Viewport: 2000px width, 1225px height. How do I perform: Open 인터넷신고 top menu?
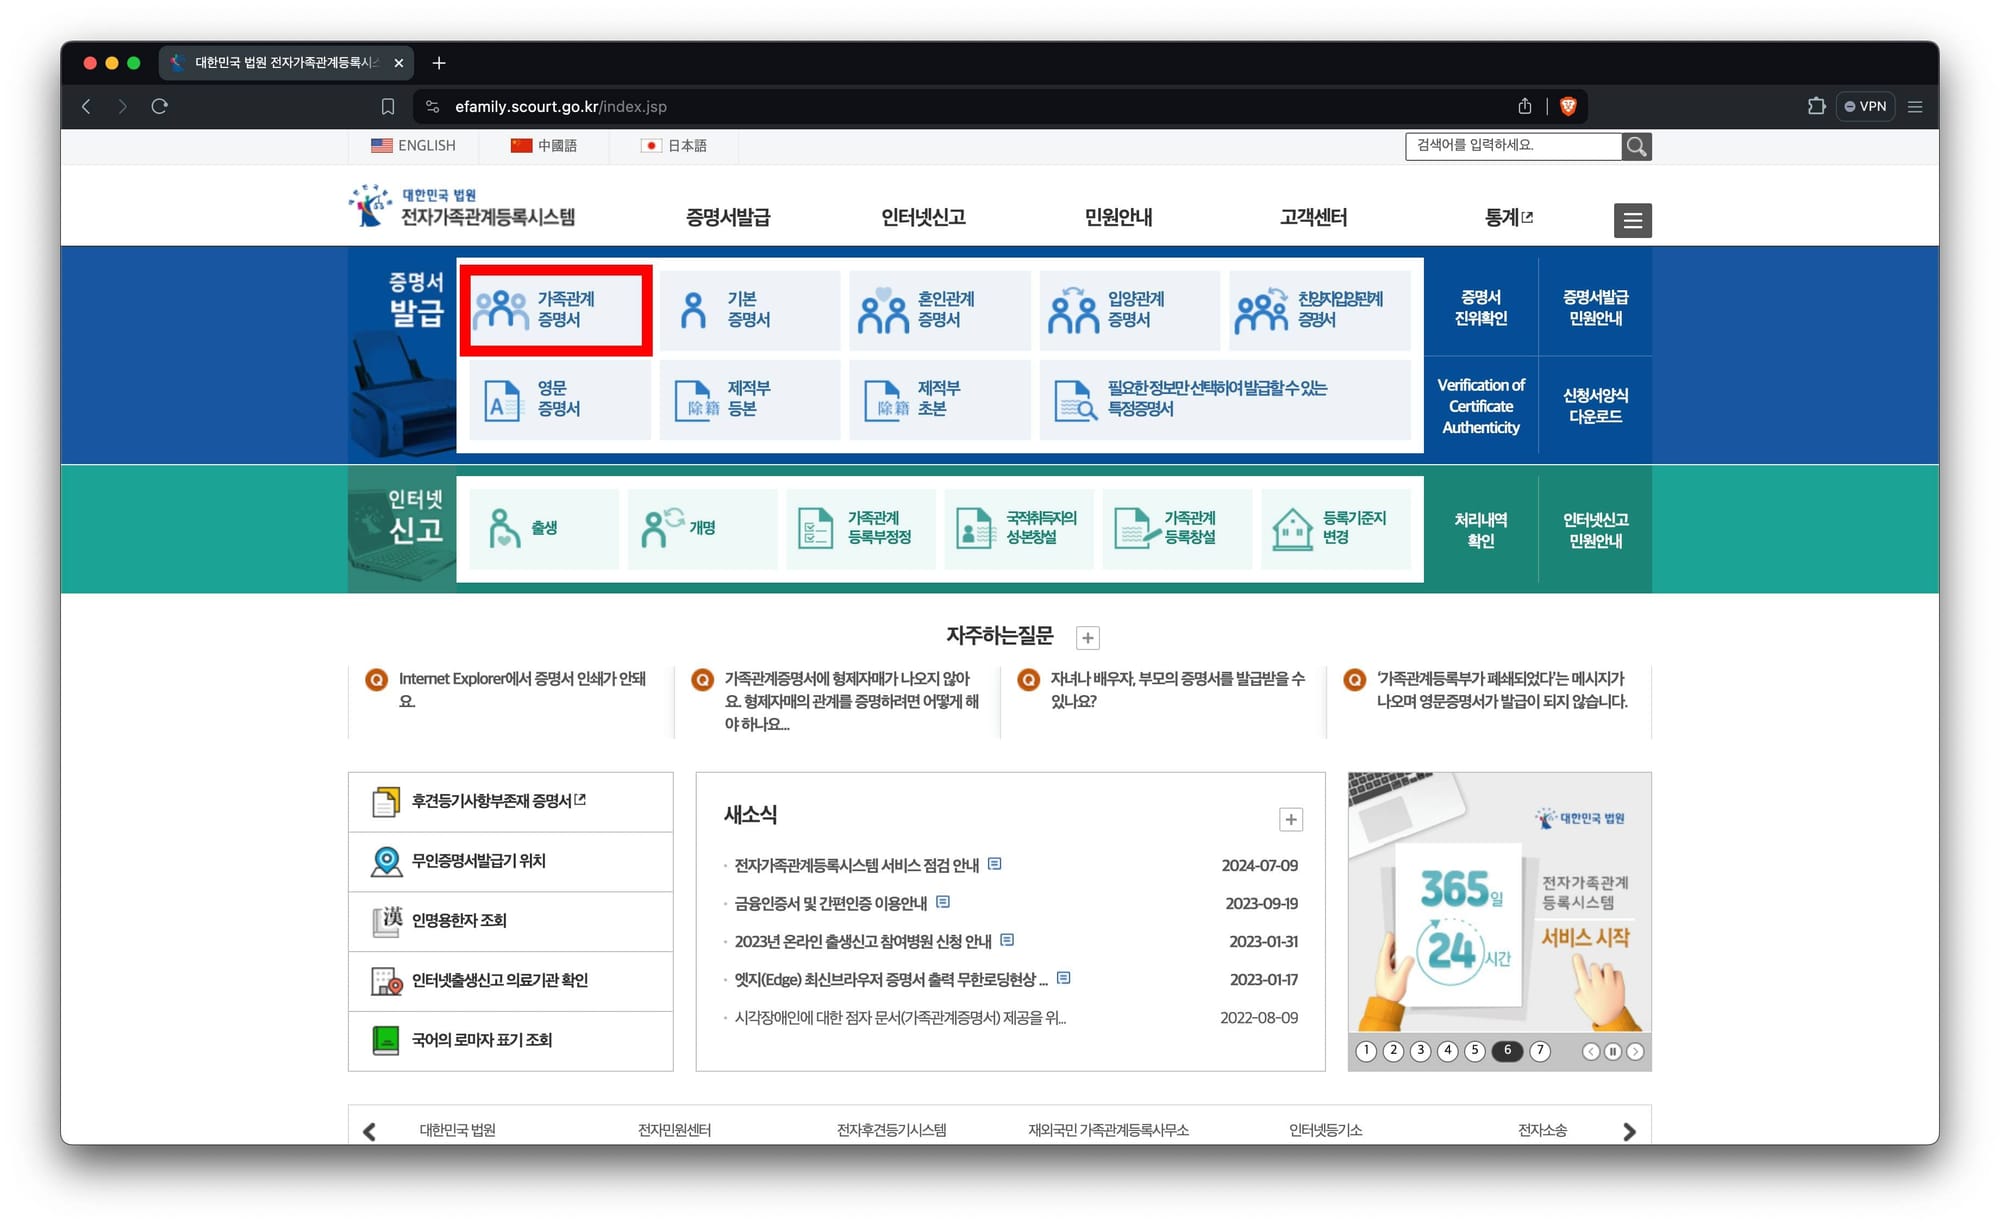tap(923, 217)
